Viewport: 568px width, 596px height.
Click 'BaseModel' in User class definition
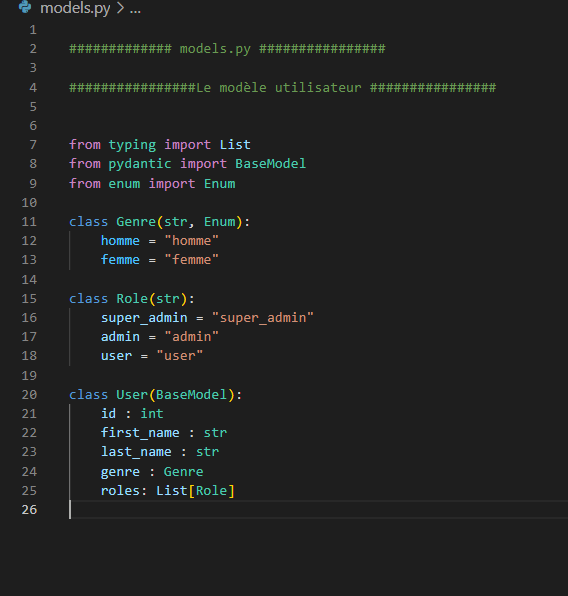pyautogui.click(x=192, y=395)
